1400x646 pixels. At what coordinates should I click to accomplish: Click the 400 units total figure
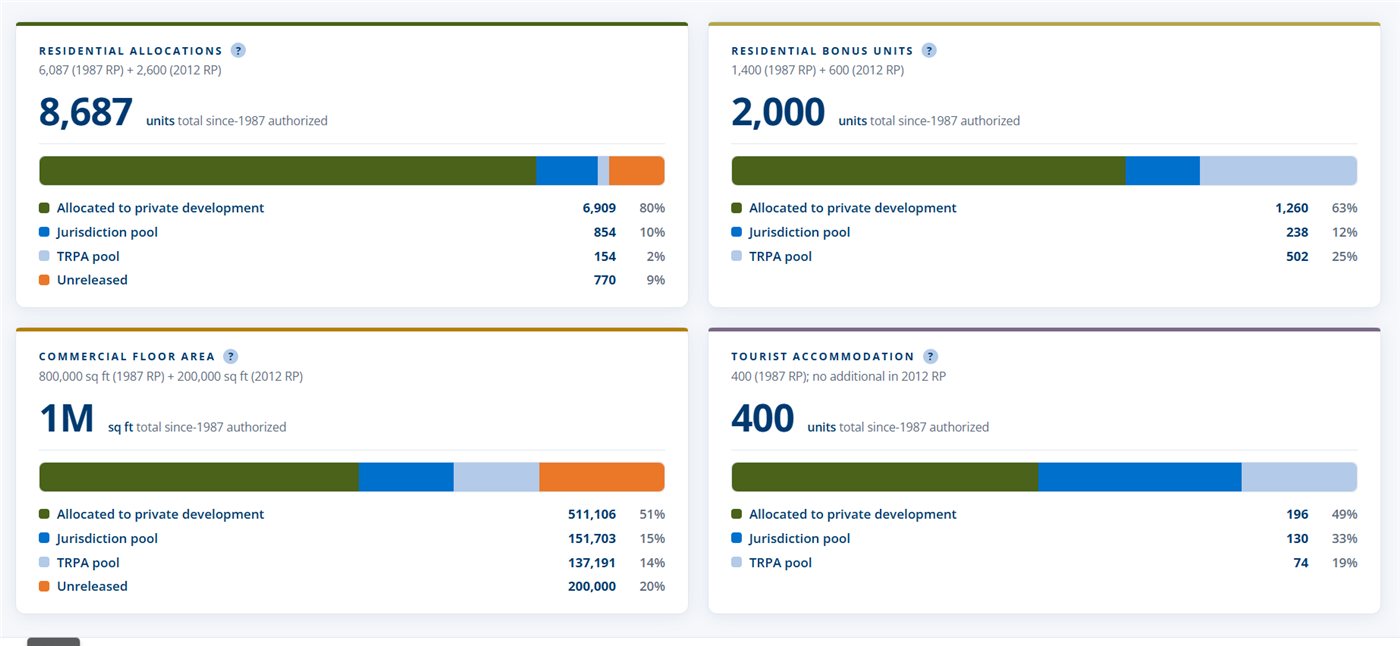click(763, 418)
